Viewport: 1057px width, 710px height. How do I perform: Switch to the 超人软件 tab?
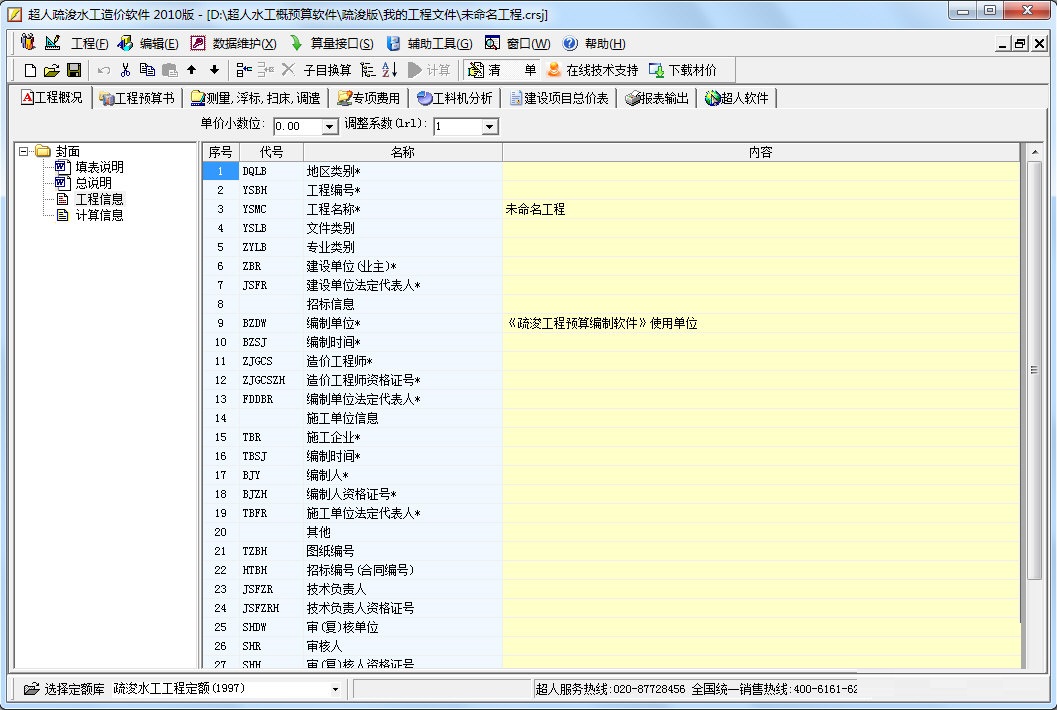click(737, 98)
